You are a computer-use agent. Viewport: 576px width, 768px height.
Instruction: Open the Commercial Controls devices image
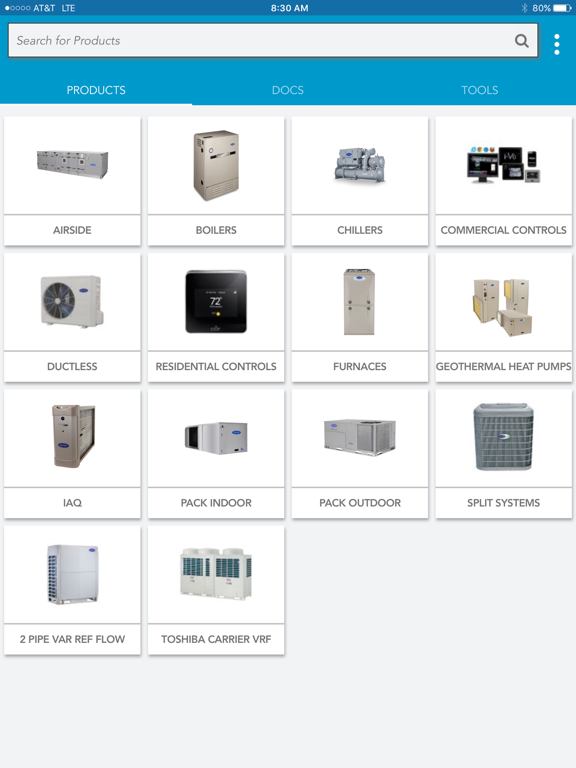pyautogui.click(x=504, y=165)
